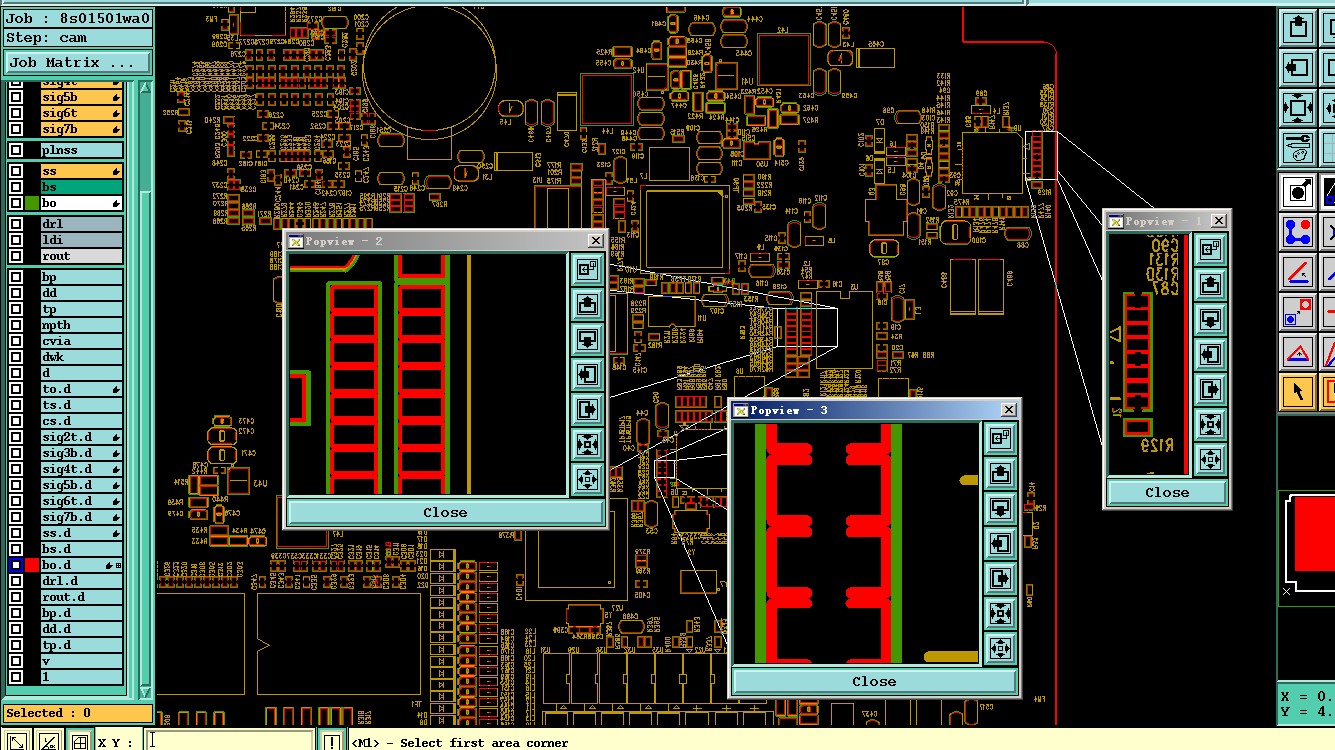Click the exclamation mark button in the status bar

tap(331, 742)
